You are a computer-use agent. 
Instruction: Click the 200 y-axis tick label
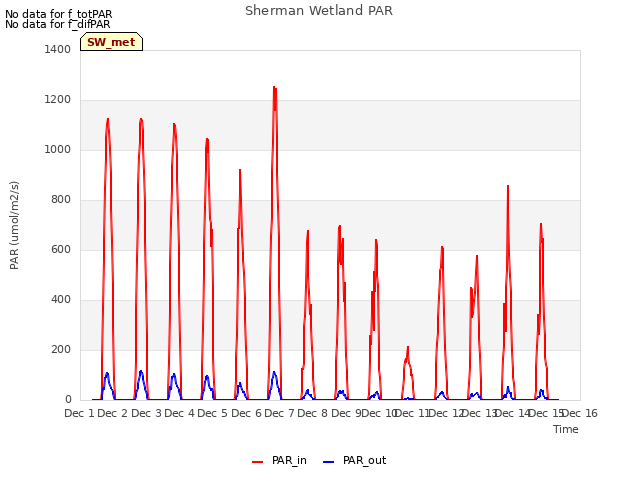tap(61, 349)
